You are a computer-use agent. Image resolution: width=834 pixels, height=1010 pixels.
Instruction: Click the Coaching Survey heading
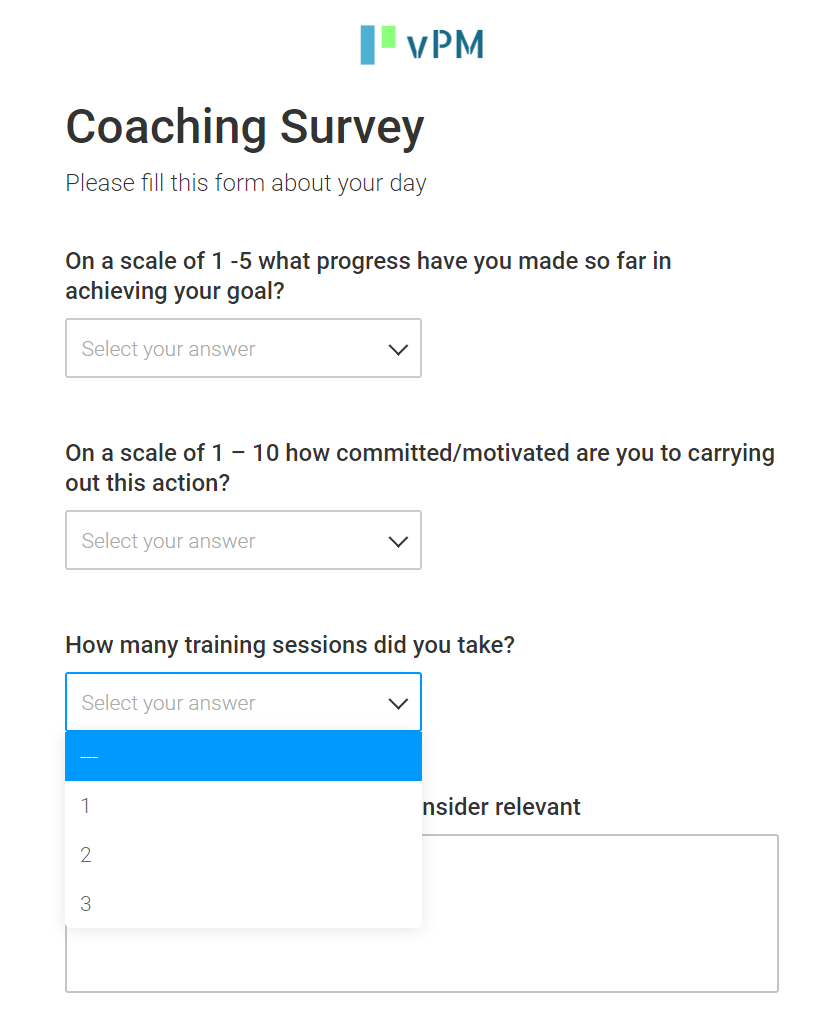point(244,127)
